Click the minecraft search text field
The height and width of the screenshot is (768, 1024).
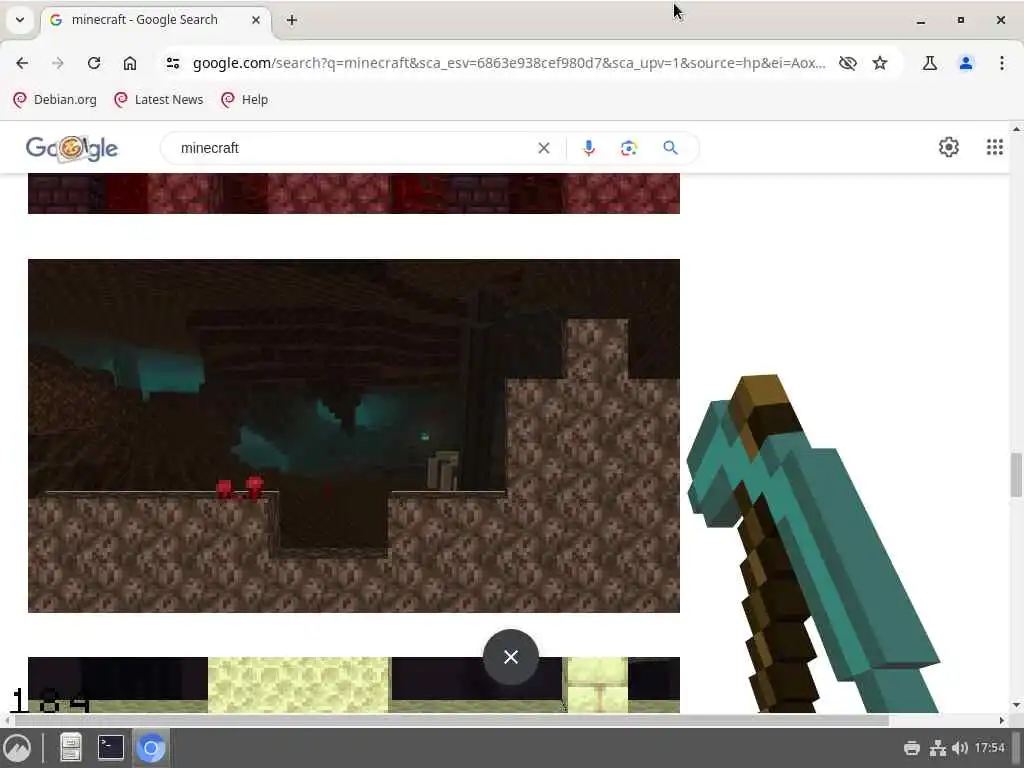pyautogui.click(x=353, y=148)
